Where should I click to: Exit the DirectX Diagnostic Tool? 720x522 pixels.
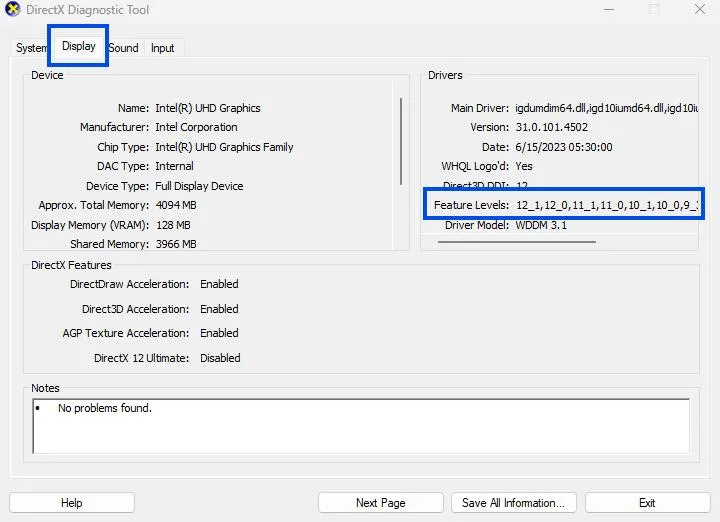tap(647, 503)
